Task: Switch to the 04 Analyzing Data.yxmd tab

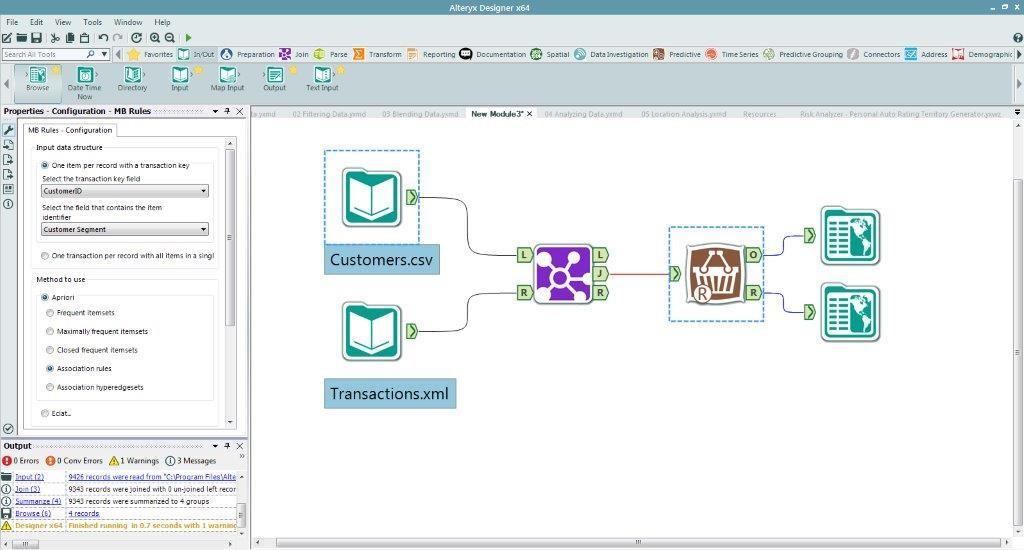Action: pyautogui.click(x=583, y=114)
